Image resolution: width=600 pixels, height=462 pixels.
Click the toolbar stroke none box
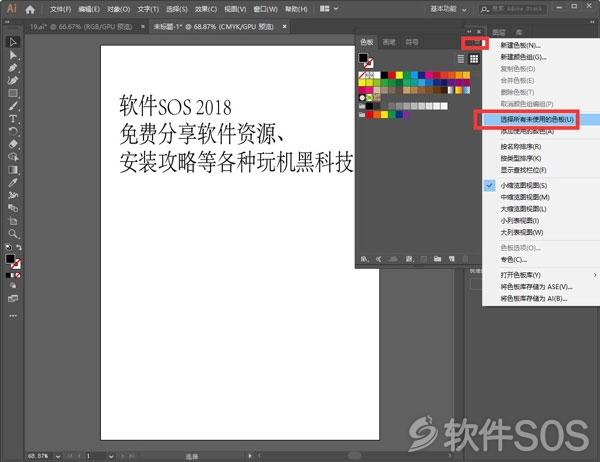click(x=16, y=264)
